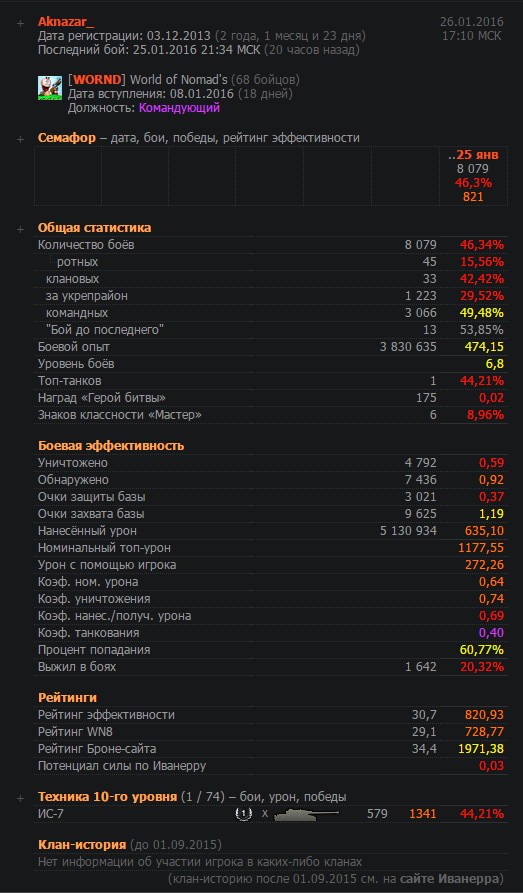Click the report date 26.01.2016
The image size is (523, 893).
472,22
